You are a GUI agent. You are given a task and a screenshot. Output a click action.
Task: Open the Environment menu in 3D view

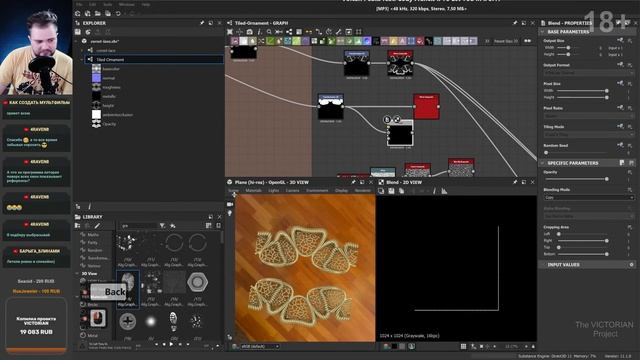pyautogui.click(x=317, y=191)
